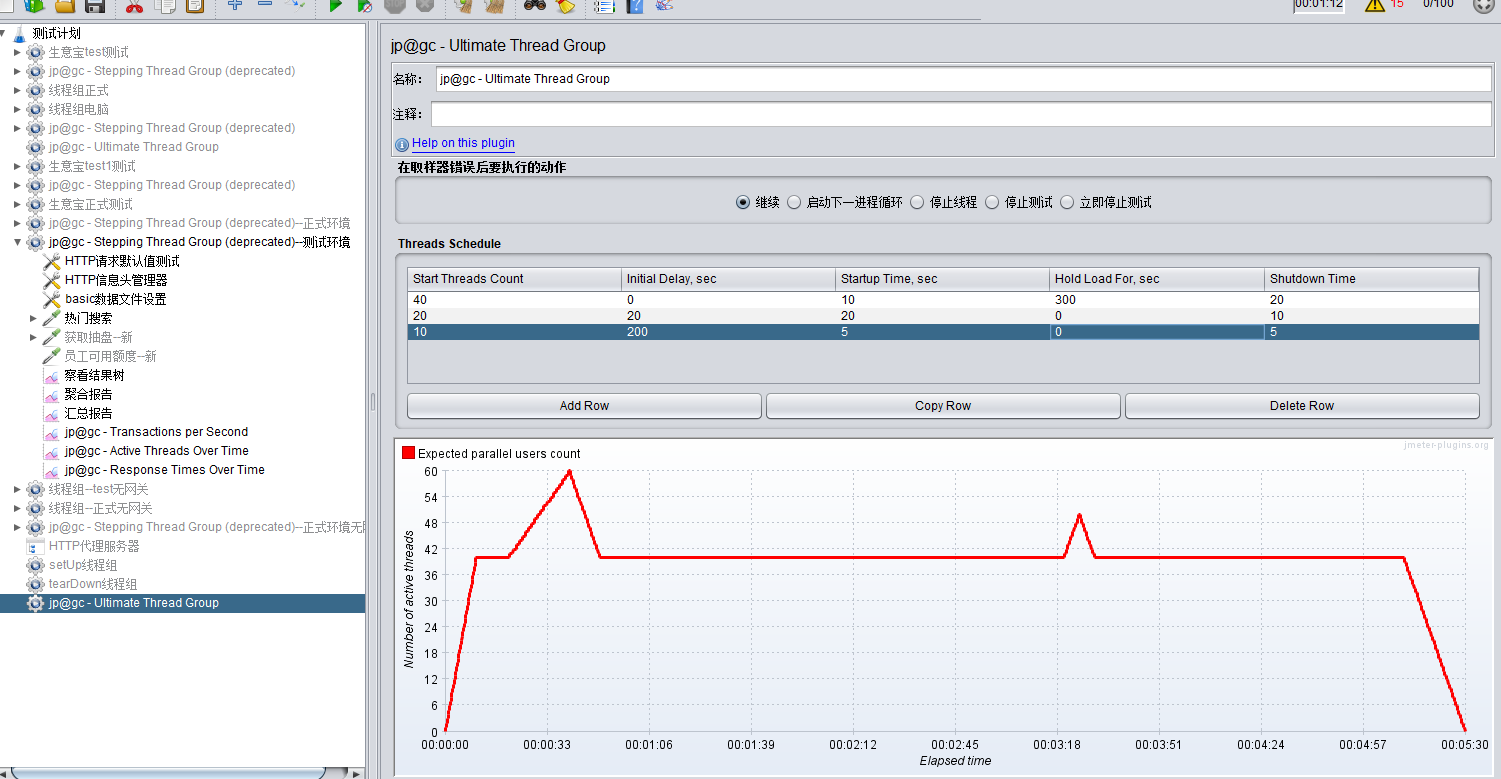Expand the 生意宝test测试 tree node
The image size is (1501, 779).
coord(17,52)
